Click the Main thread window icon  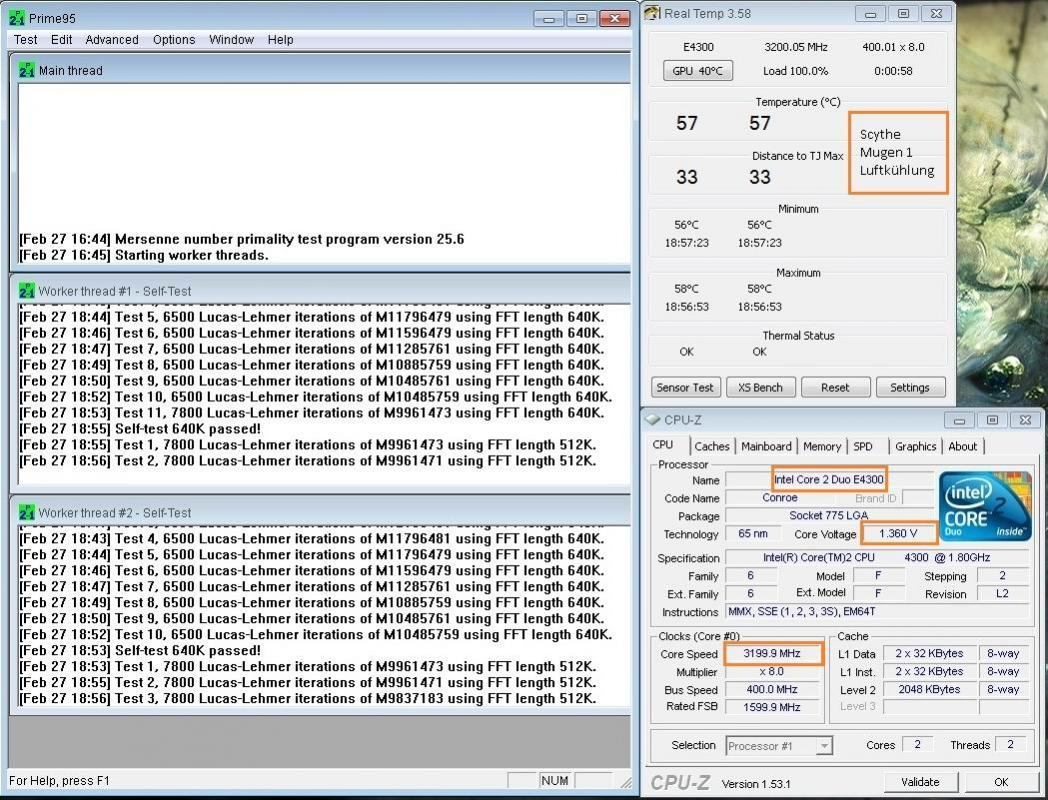coord(27,70)
